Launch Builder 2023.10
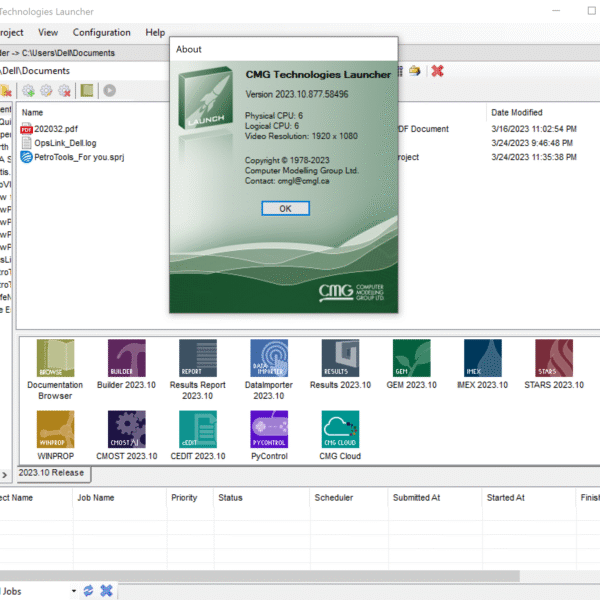The height and width of the screenshot is (600, 600). (x=127, y=358)
